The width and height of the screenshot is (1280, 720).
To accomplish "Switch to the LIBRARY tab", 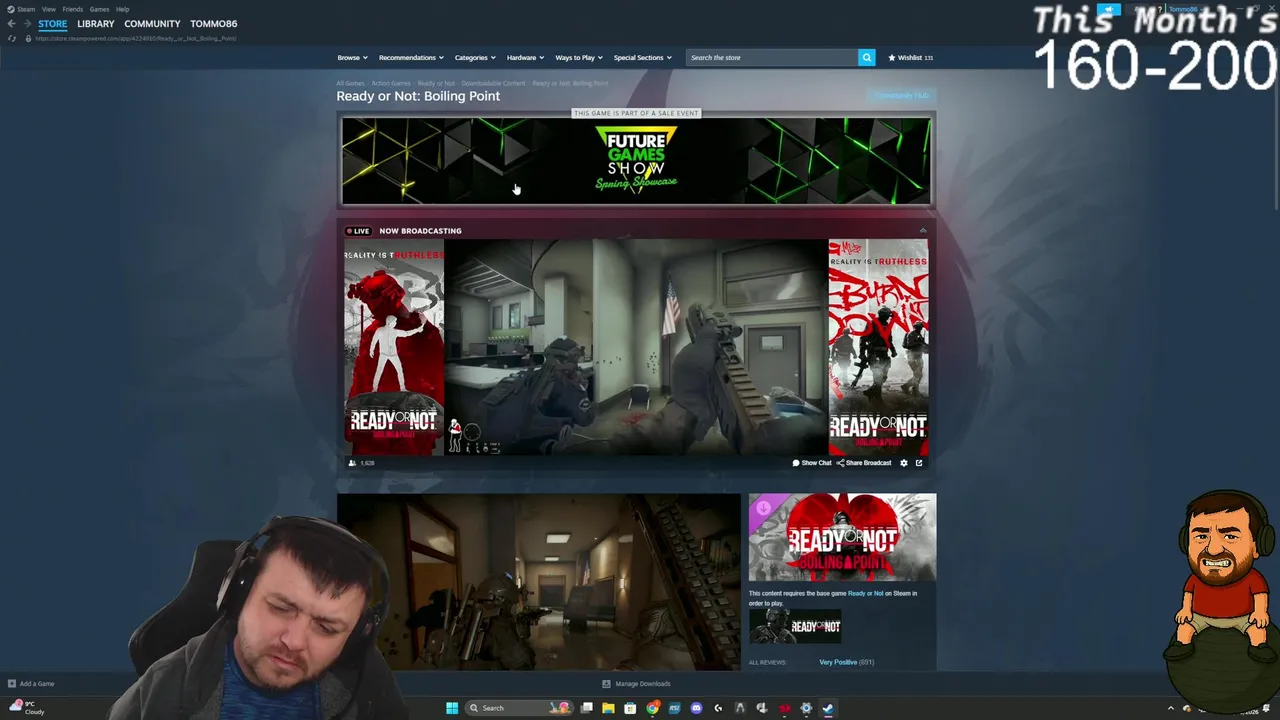I will point(96,24).
